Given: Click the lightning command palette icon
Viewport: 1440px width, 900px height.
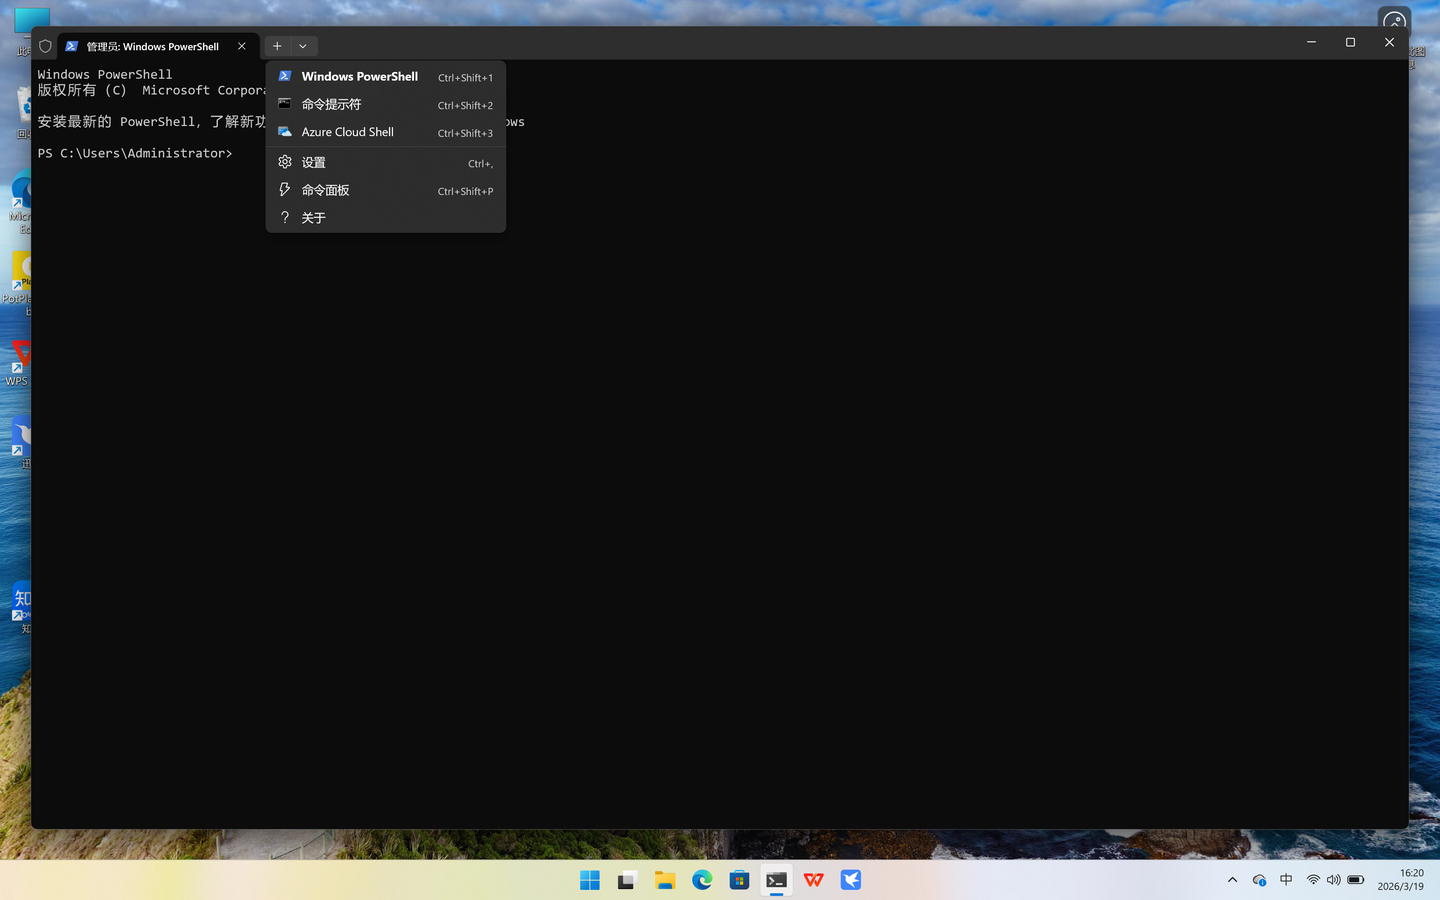Looking at the screenshot, I should point(285,190).
